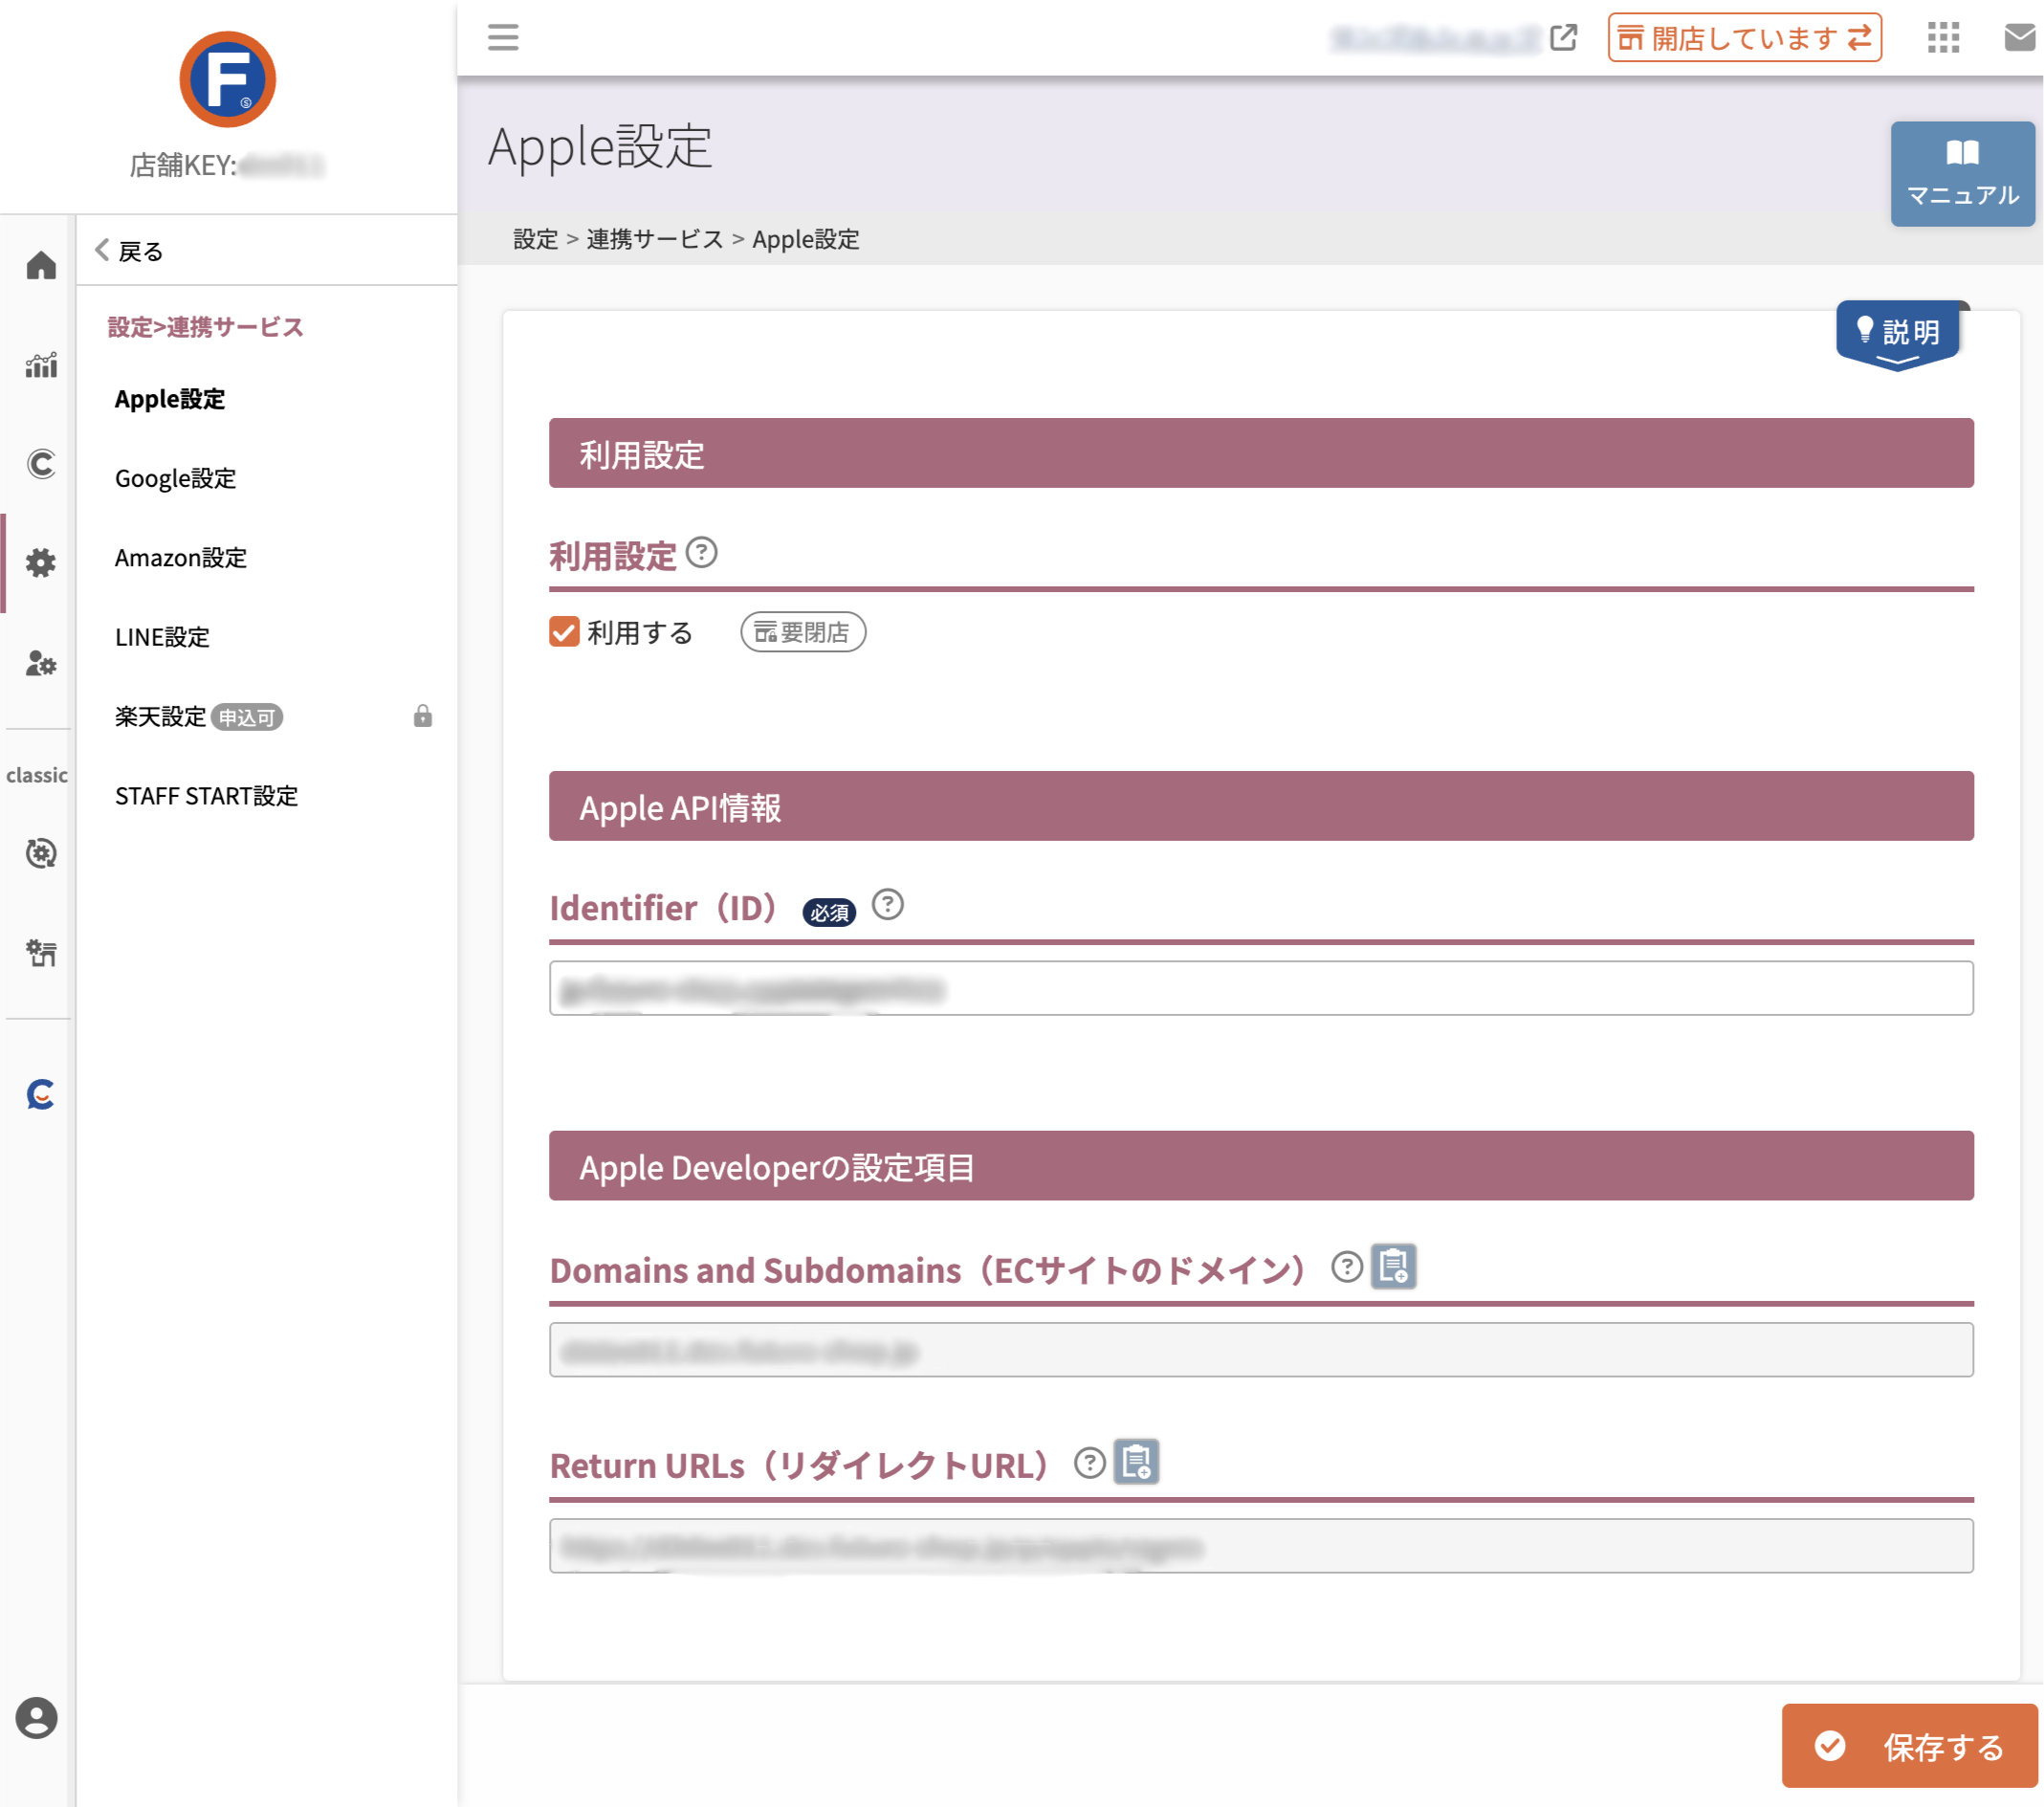Open the analytics chart sidebar icon
The image size is (2044, 1807).
(x=41, y=365)
